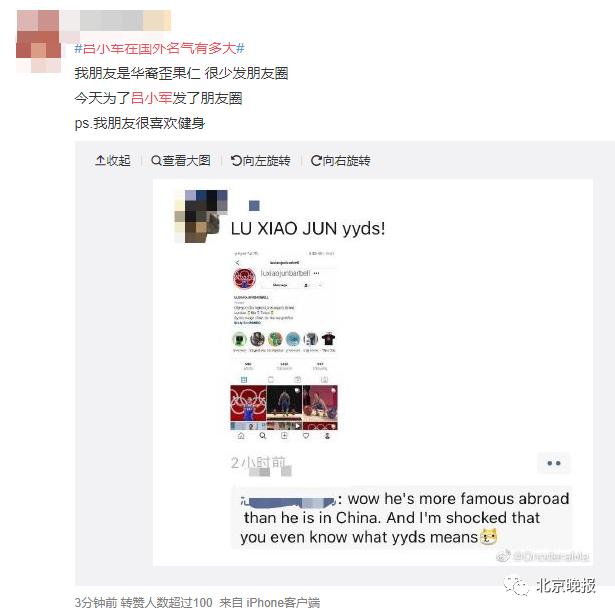The image size is (615, 613).
Task: Open 查看大图 to view large image
Action: [181, 160]
